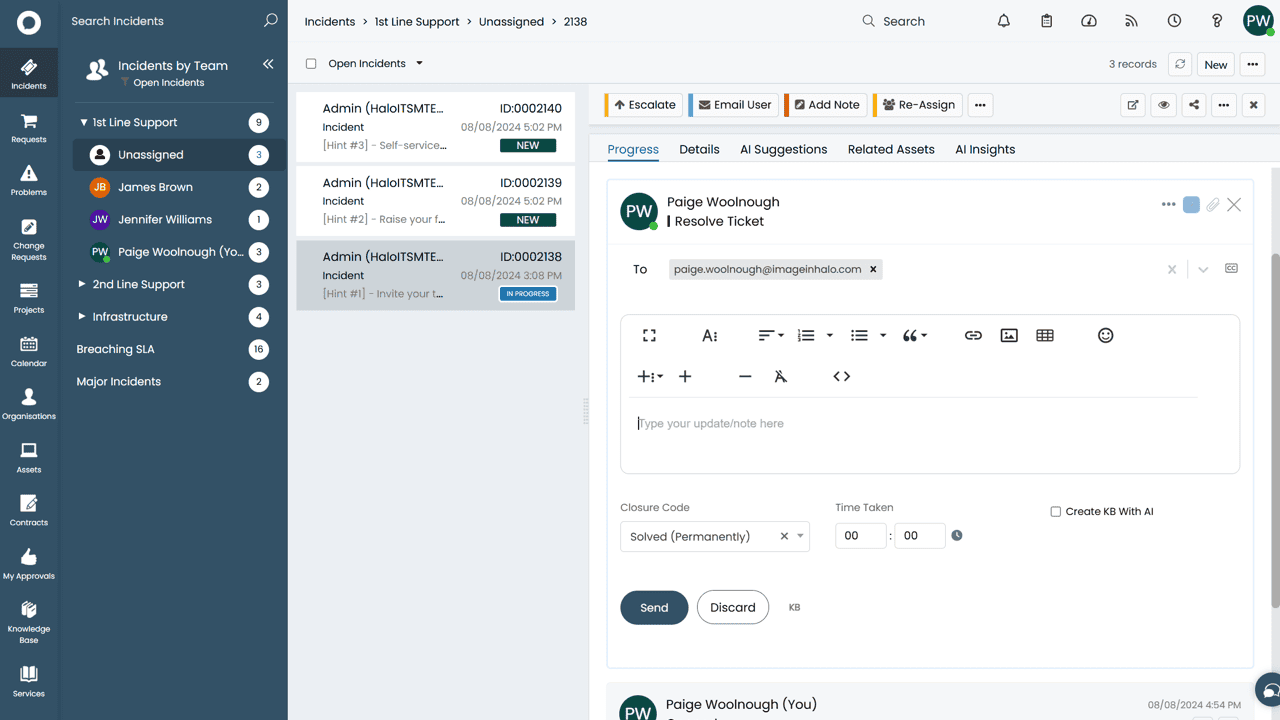Click the Escalate action button
This screenshot has height=720, width=1280.
[644, 105]
